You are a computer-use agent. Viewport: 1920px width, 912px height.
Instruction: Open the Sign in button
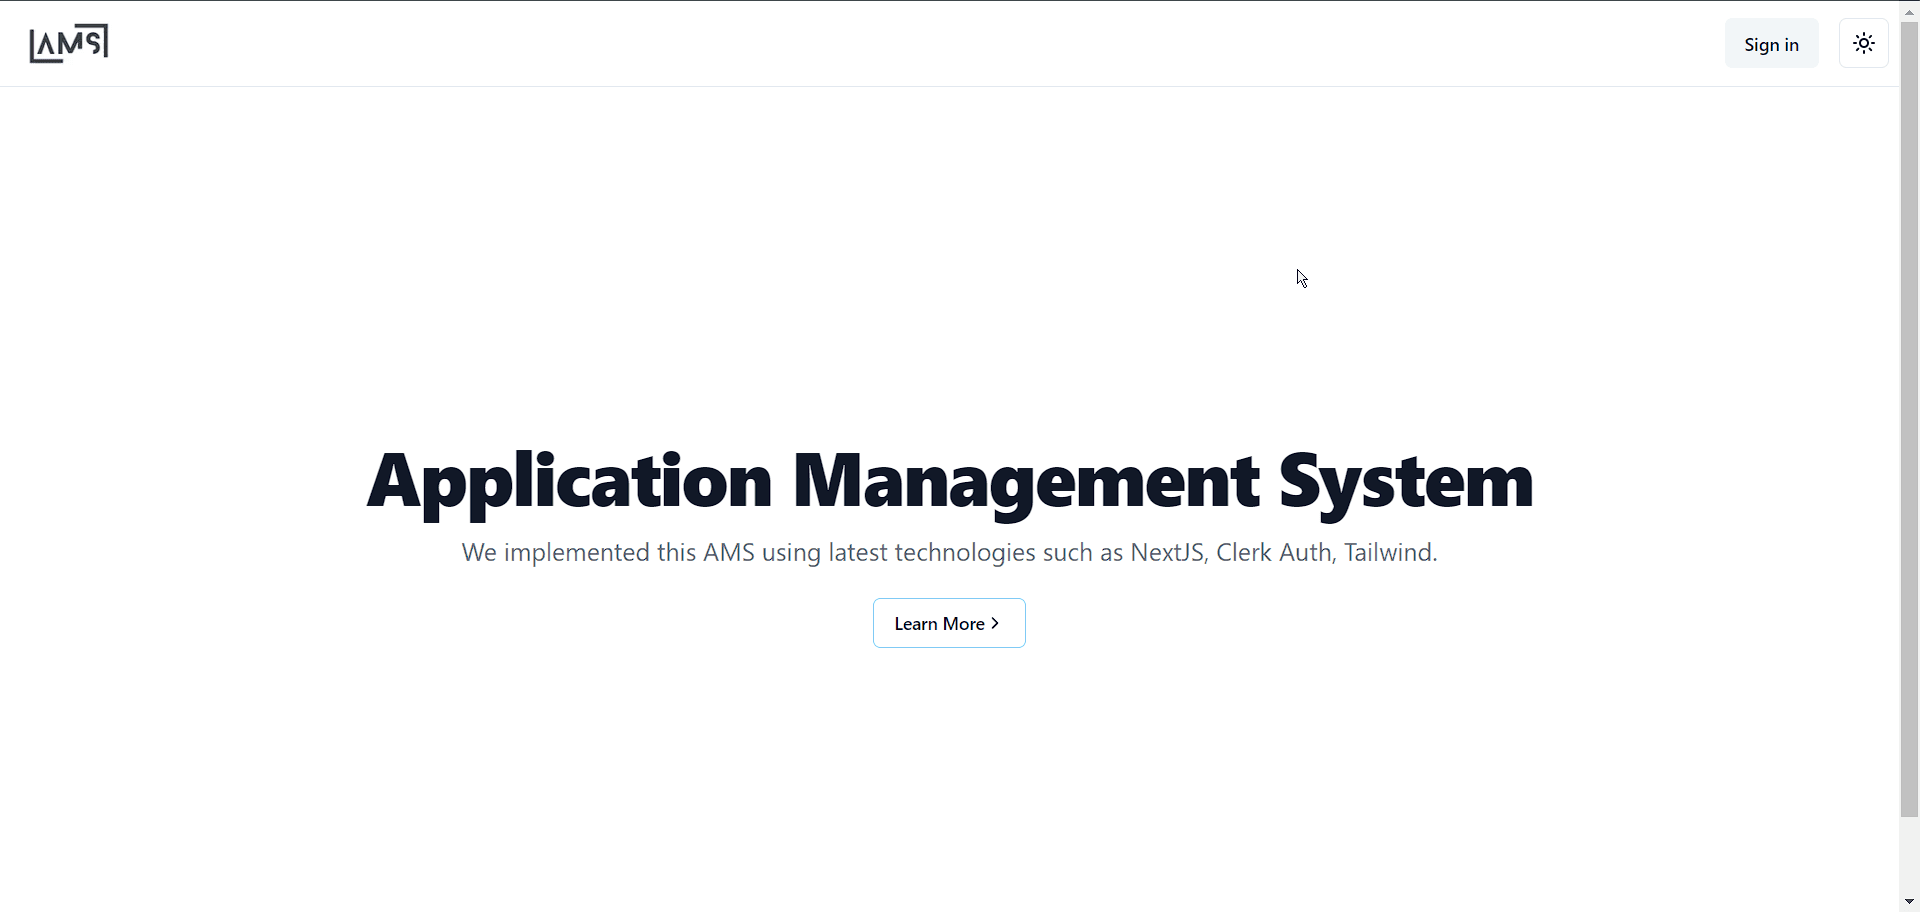[x=1771, y=43]
